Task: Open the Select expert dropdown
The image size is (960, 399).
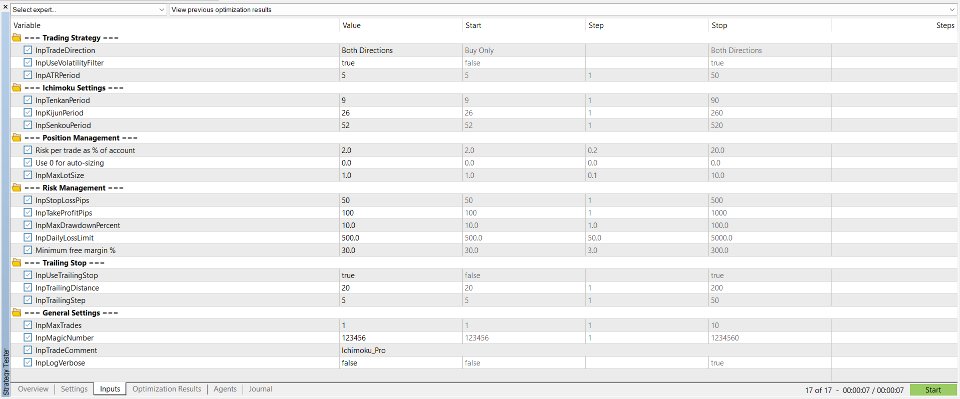Action: [88, 10]
